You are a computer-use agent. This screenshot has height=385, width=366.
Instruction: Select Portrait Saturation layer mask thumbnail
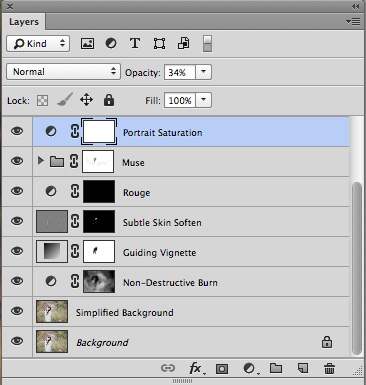pos(99,131)
